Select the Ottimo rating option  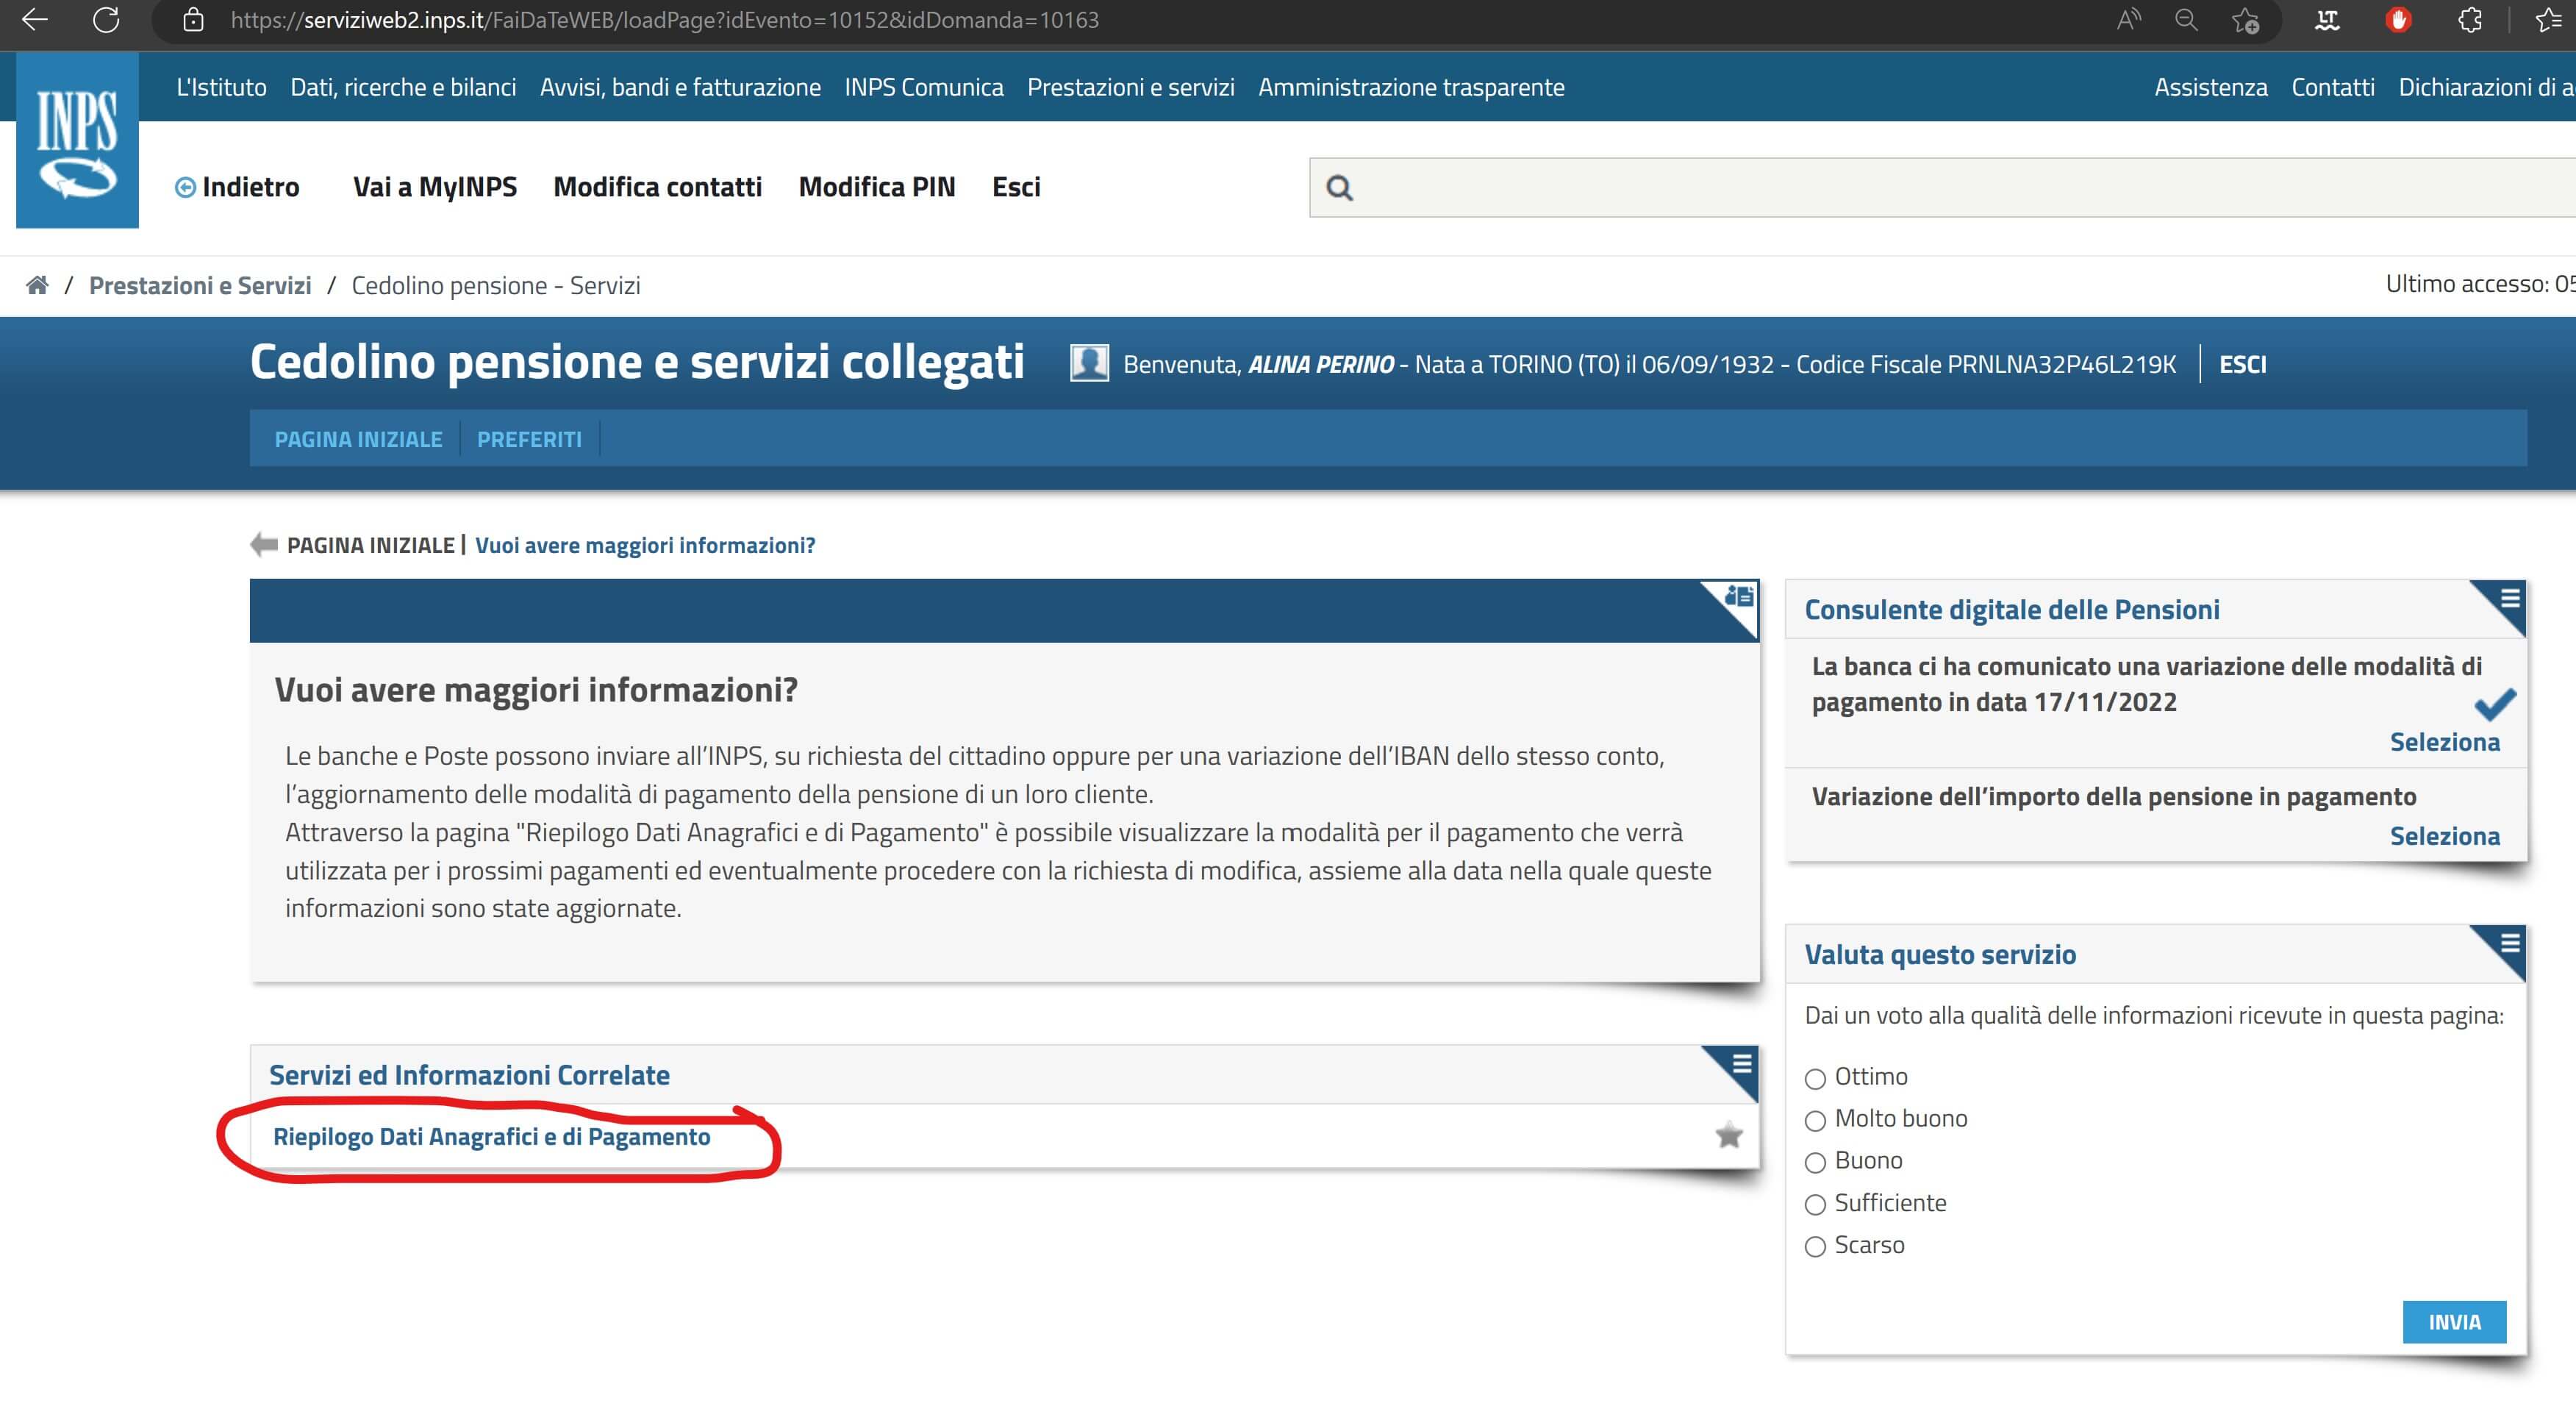(x=1815, y=1078)
